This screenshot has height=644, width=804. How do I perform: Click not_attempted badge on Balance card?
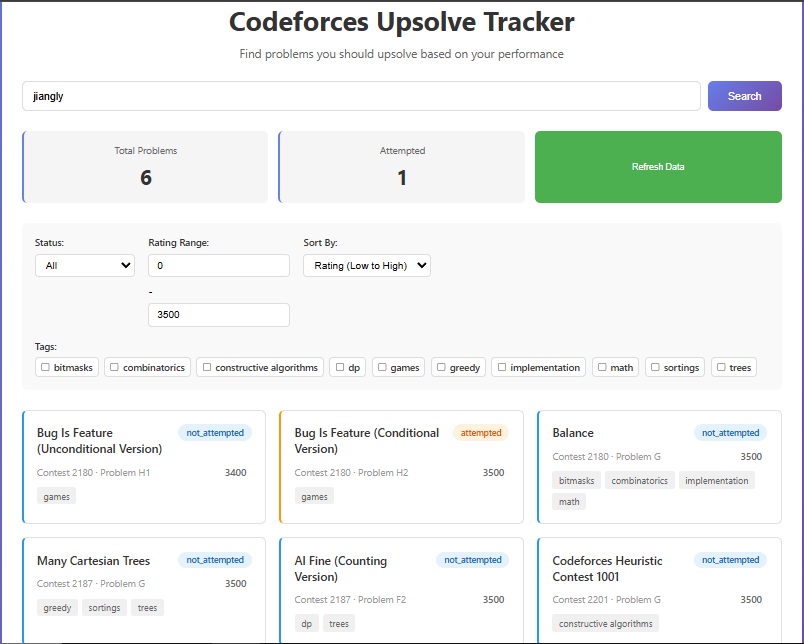point(730,433)
